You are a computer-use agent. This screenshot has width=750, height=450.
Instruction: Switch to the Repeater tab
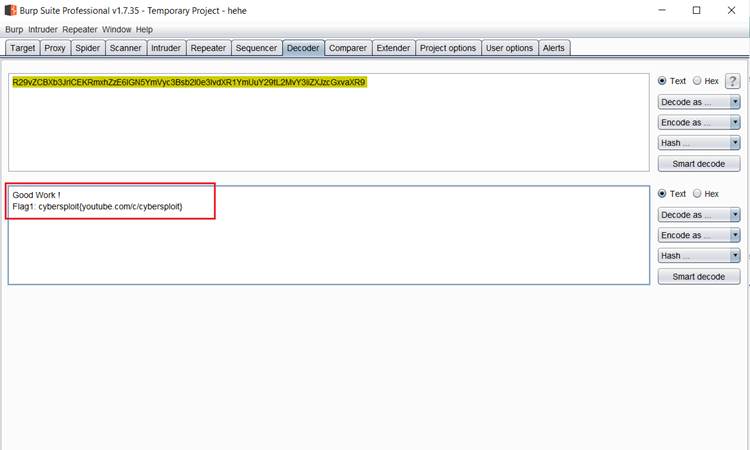(x=208, y=48)
